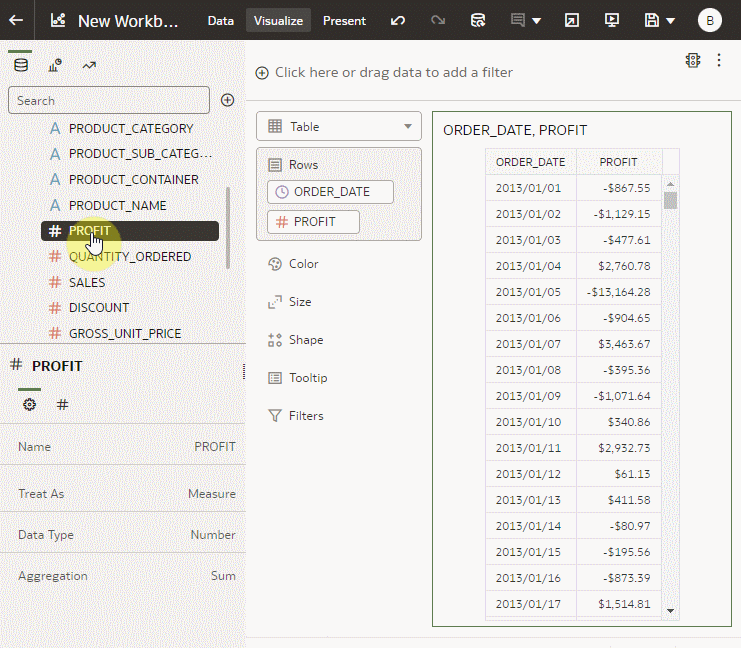
Task: Click the table's vertical scrollbar thumb
Action: click(670, 200)
